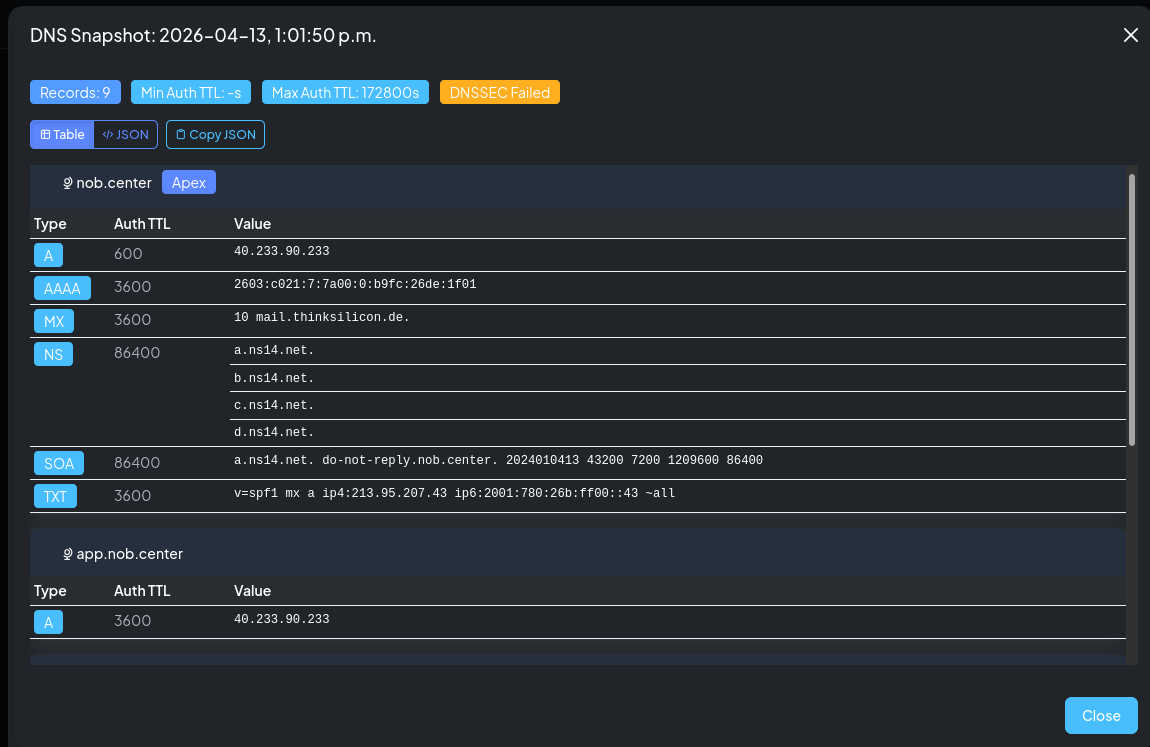Image resolution: width=1150 pixels, height=747 pixels.
Task: Click the Auth TTL value 600
Action: point(128,254)
